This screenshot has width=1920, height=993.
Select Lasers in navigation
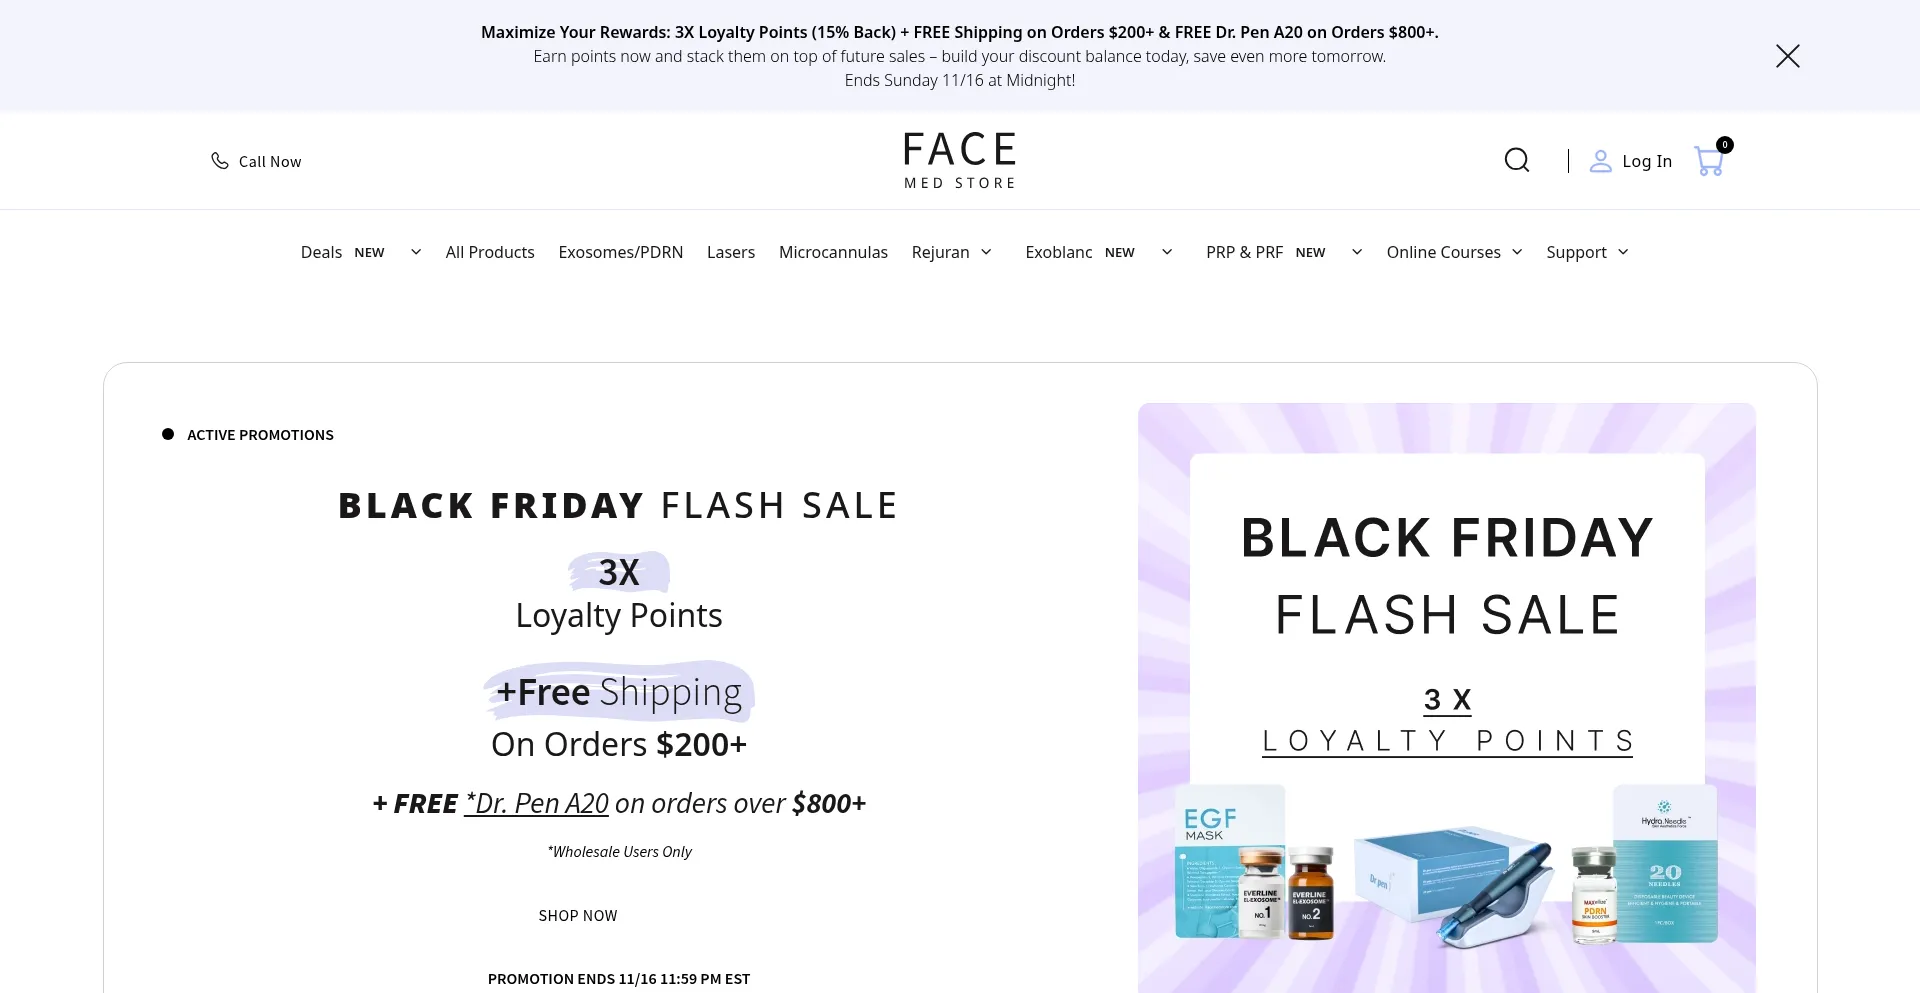[x=730, y=252]
